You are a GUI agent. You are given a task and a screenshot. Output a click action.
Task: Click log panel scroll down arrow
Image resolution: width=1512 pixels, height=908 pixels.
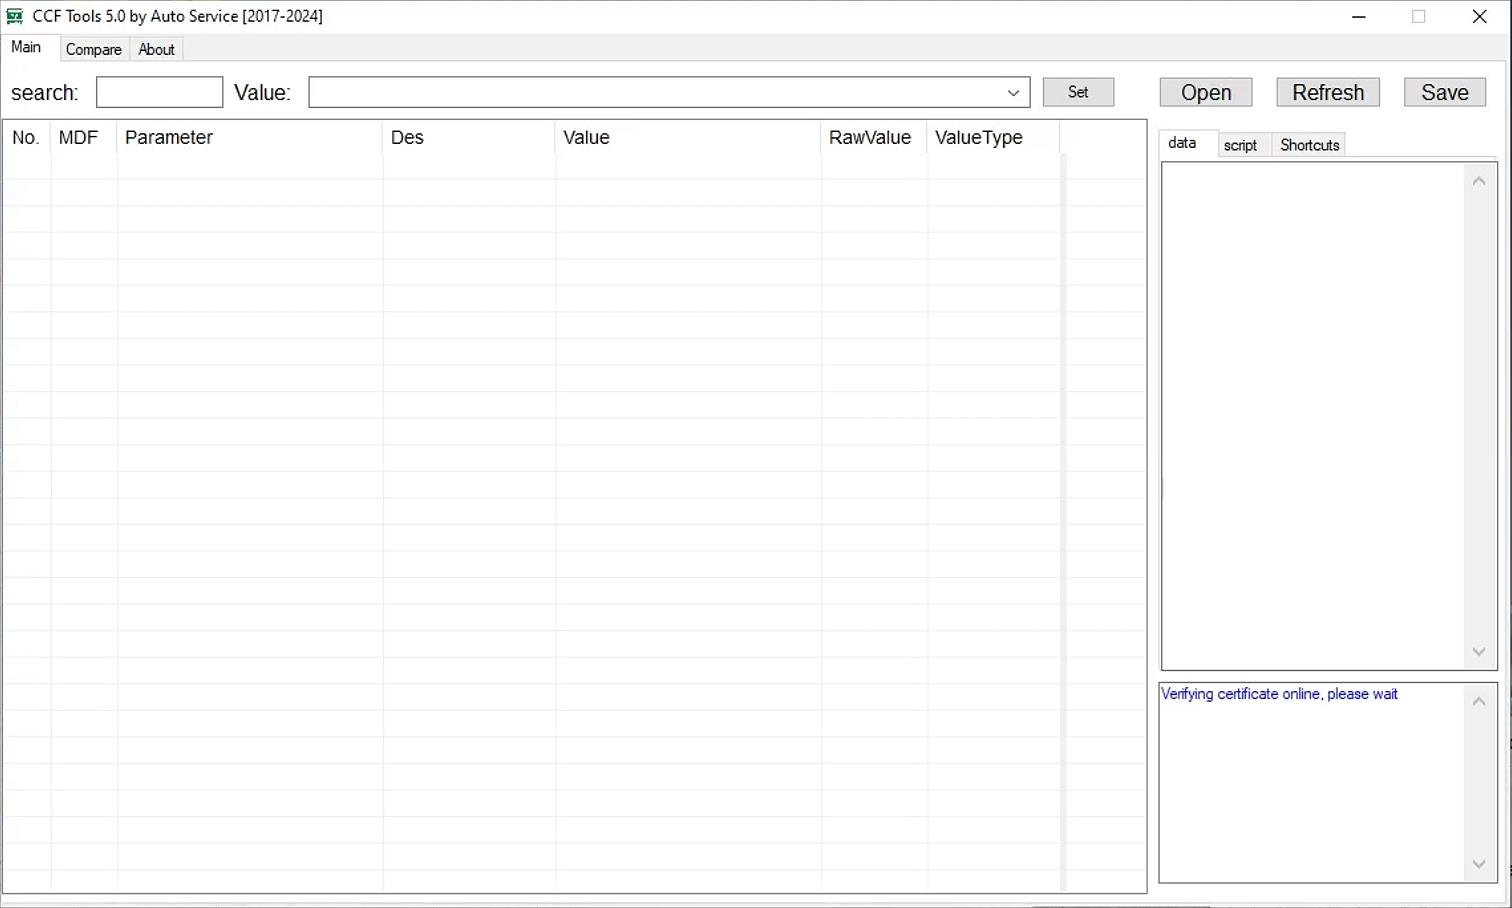pyautogui.click(x=1479, y=864)
